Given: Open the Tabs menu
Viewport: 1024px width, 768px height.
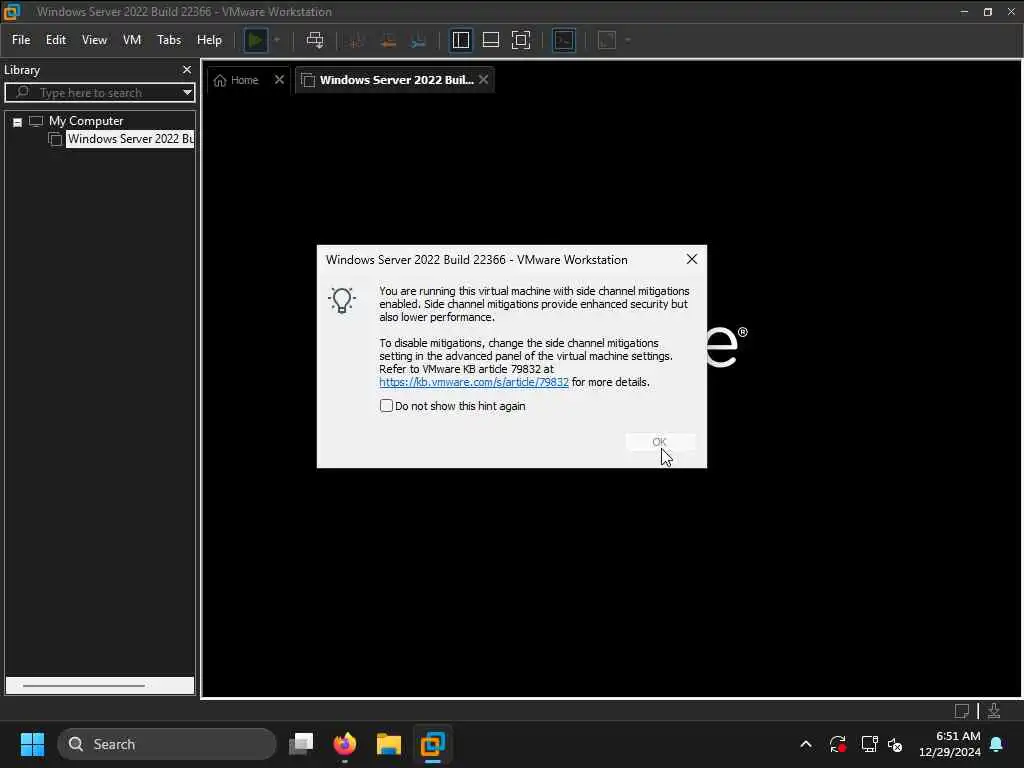Looking at the screenshot, I should tap(168, 40).
